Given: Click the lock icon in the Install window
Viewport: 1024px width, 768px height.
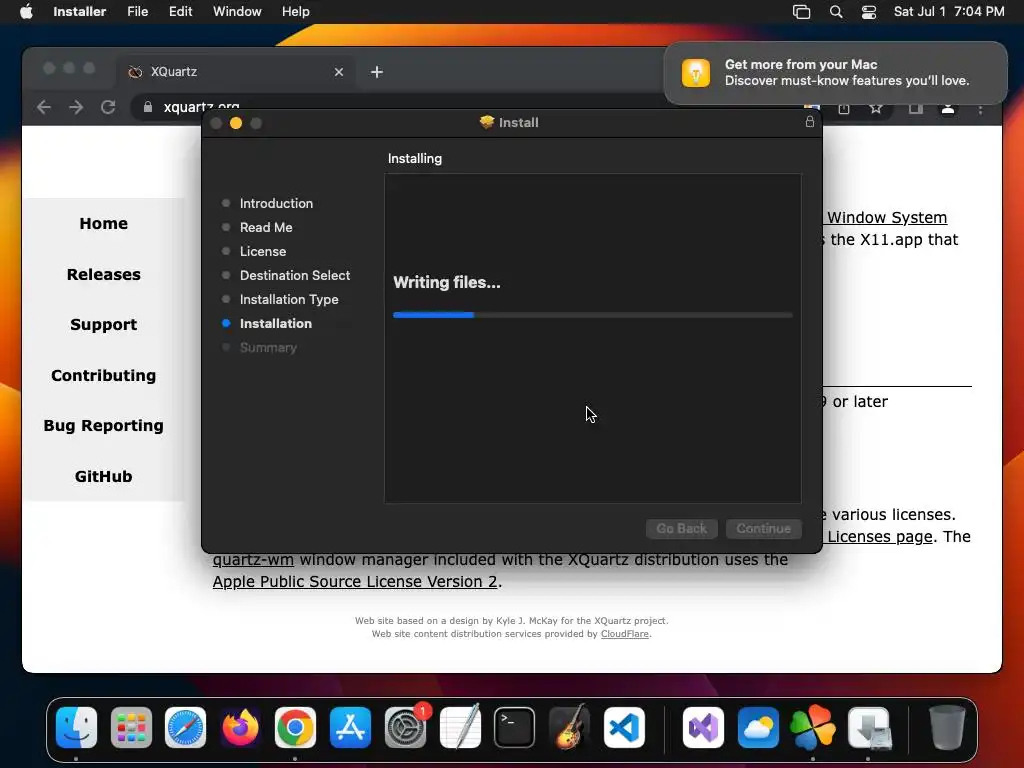Looking at the screenshot, I should click(x=810, y=122).
